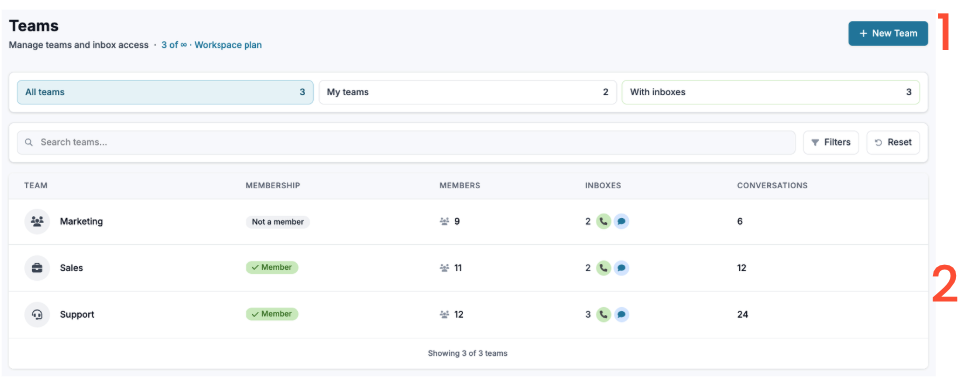This screenshot has height=383, width=973.
Task: Click the Sales team briefcase icon
Action: point(37,268)
